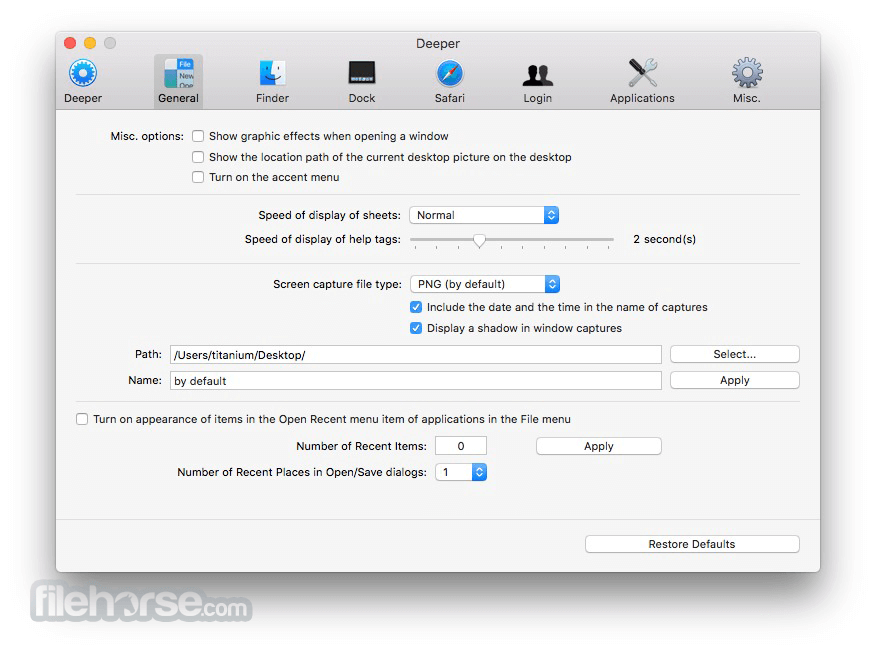Open the Dock settings pane

pos(361,81)
